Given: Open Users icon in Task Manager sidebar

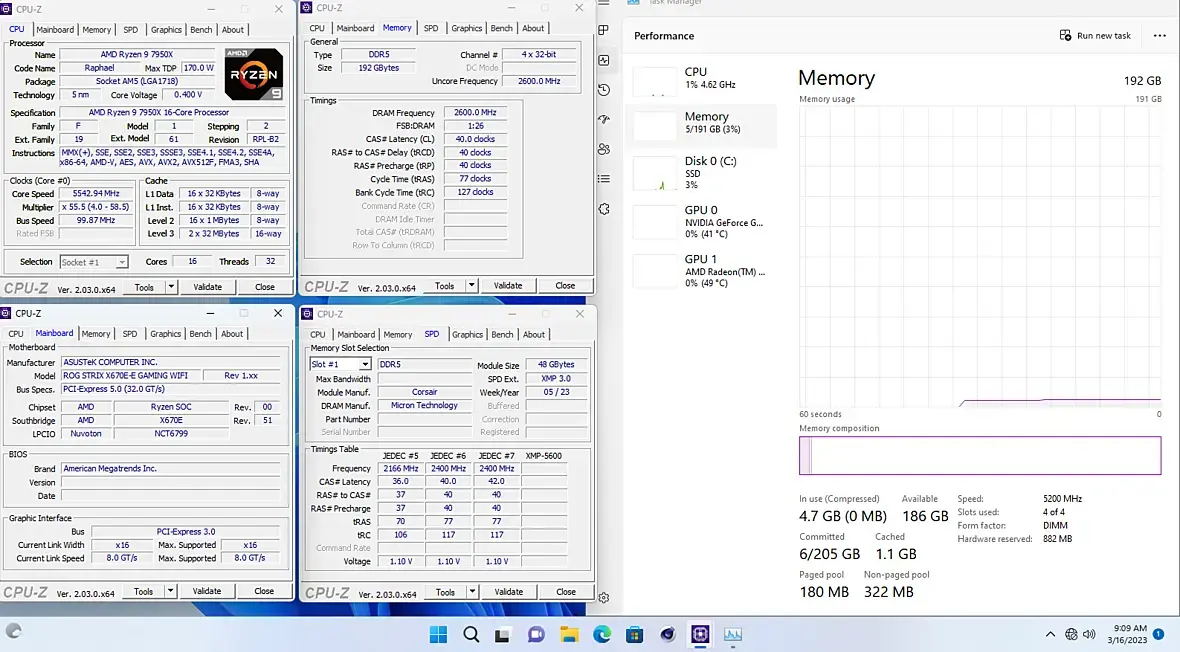Looking at the screenshot, I should (x=604, y=149).
